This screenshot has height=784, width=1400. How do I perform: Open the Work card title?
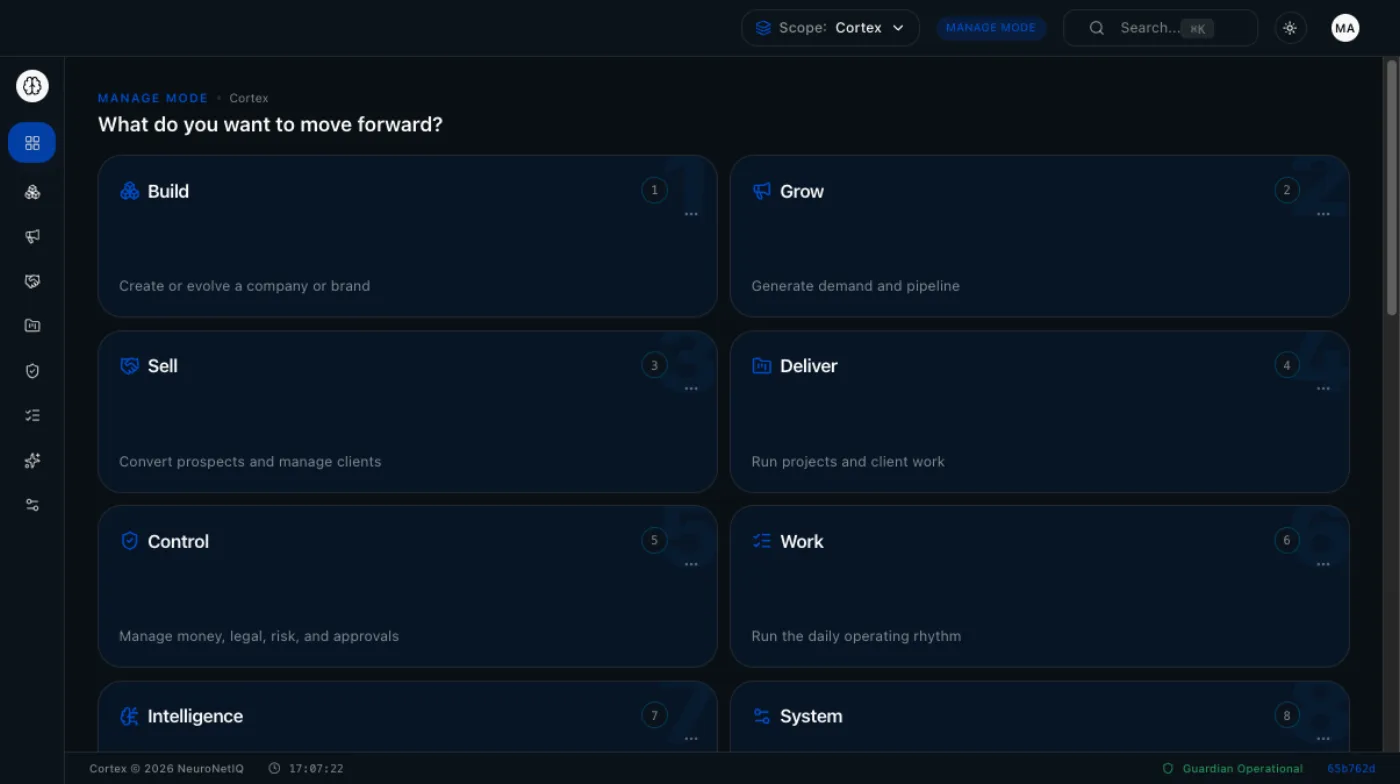(802, 541)
